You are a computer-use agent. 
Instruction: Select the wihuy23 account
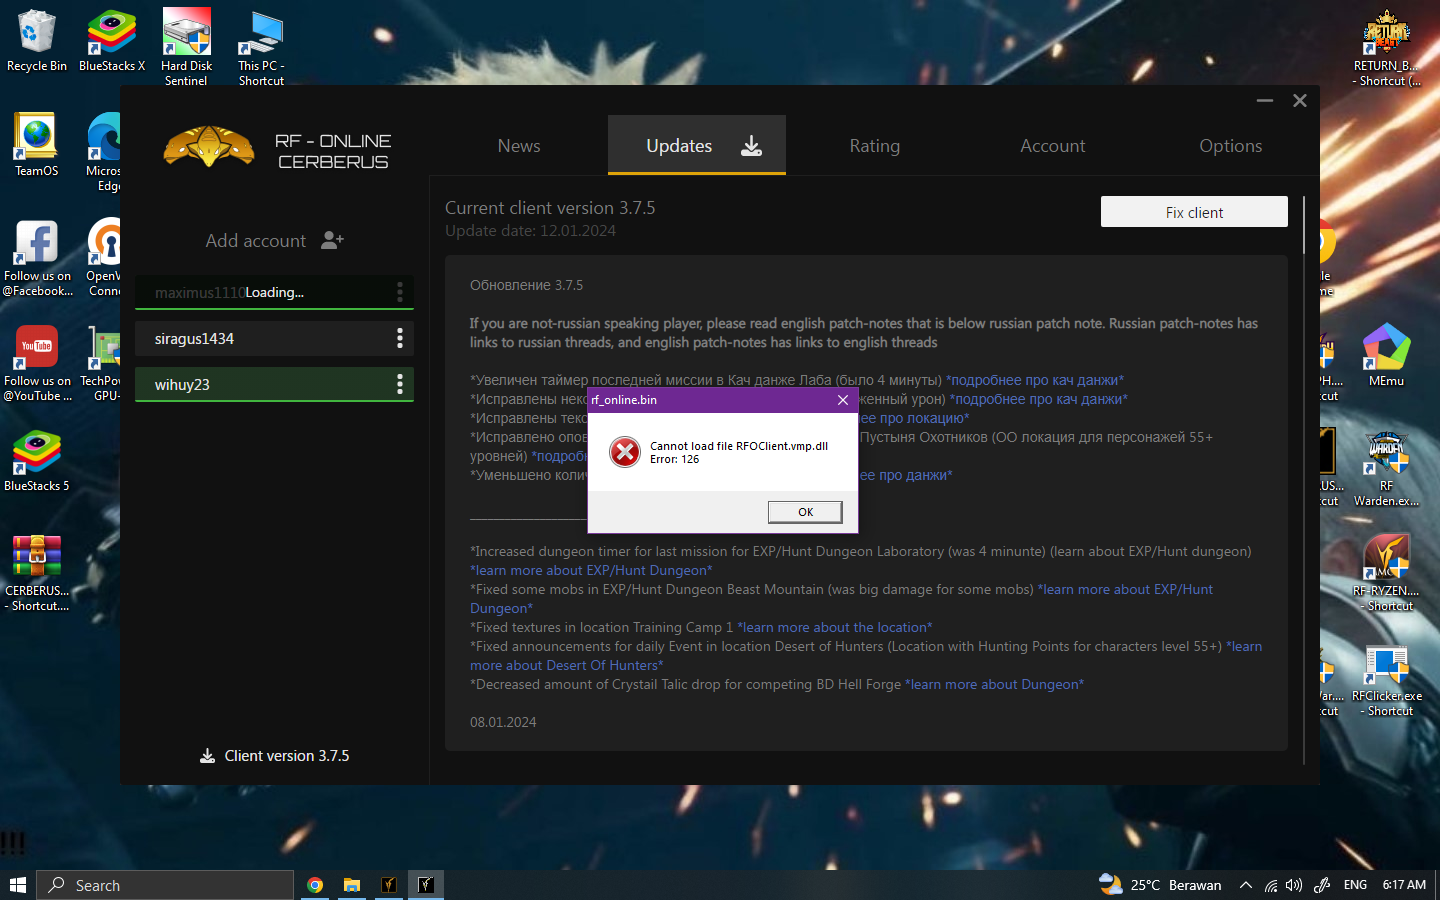click(x=274, y=384)
